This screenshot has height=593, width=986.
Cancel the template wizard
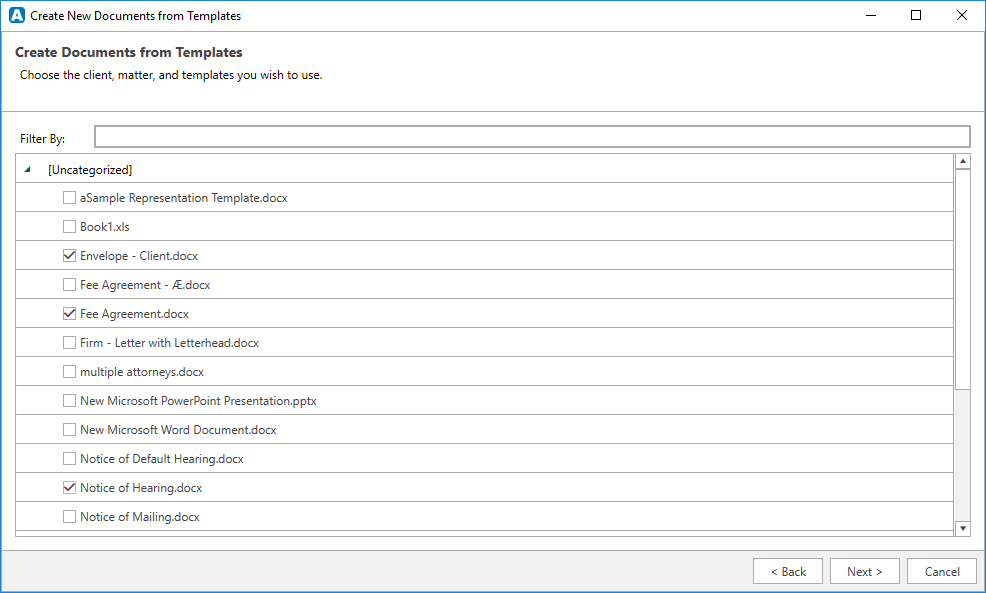[x=942, y=572]
